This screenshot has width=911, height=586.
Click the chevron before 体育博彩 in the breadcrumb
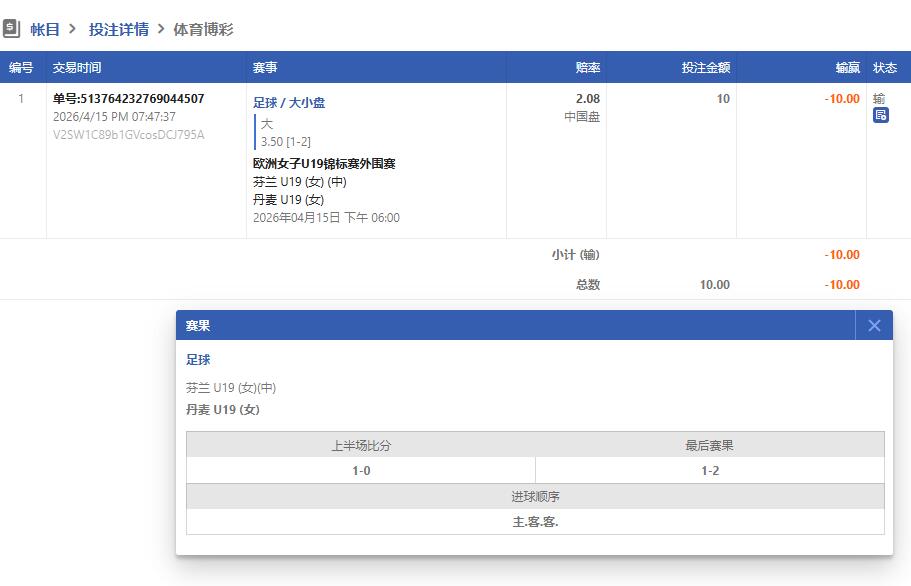pyautogui.click(x=161, y=29)
